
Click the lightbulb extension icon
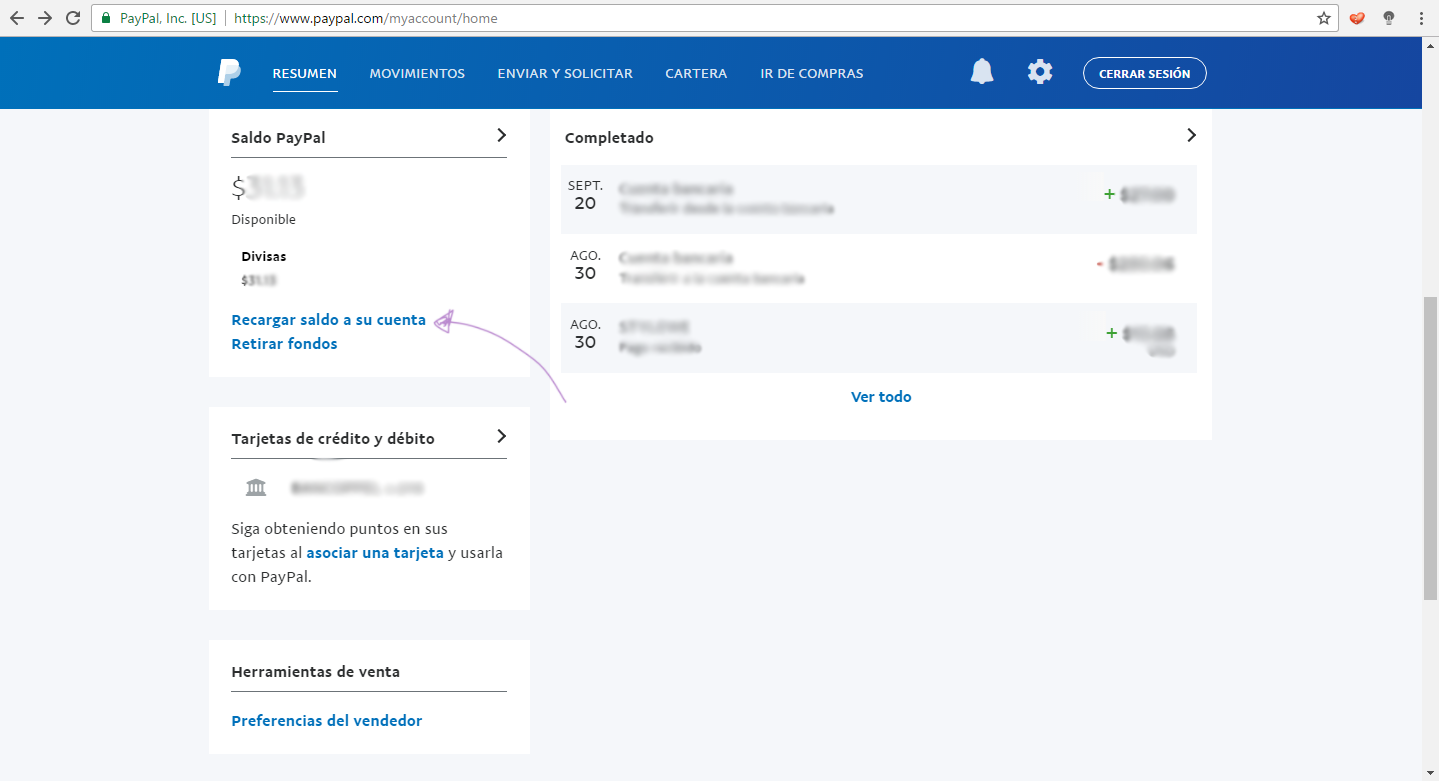click(x=1389, y=18)
